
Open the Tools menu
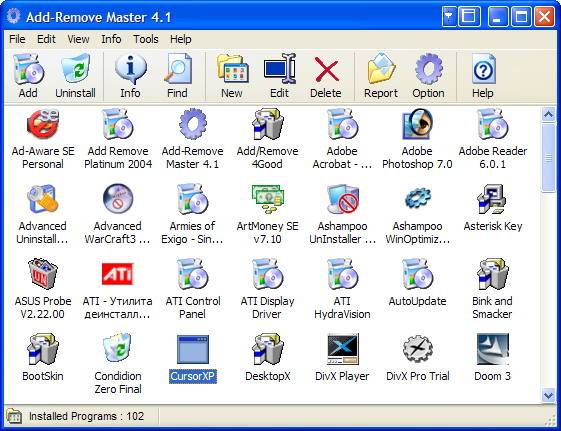146,39
